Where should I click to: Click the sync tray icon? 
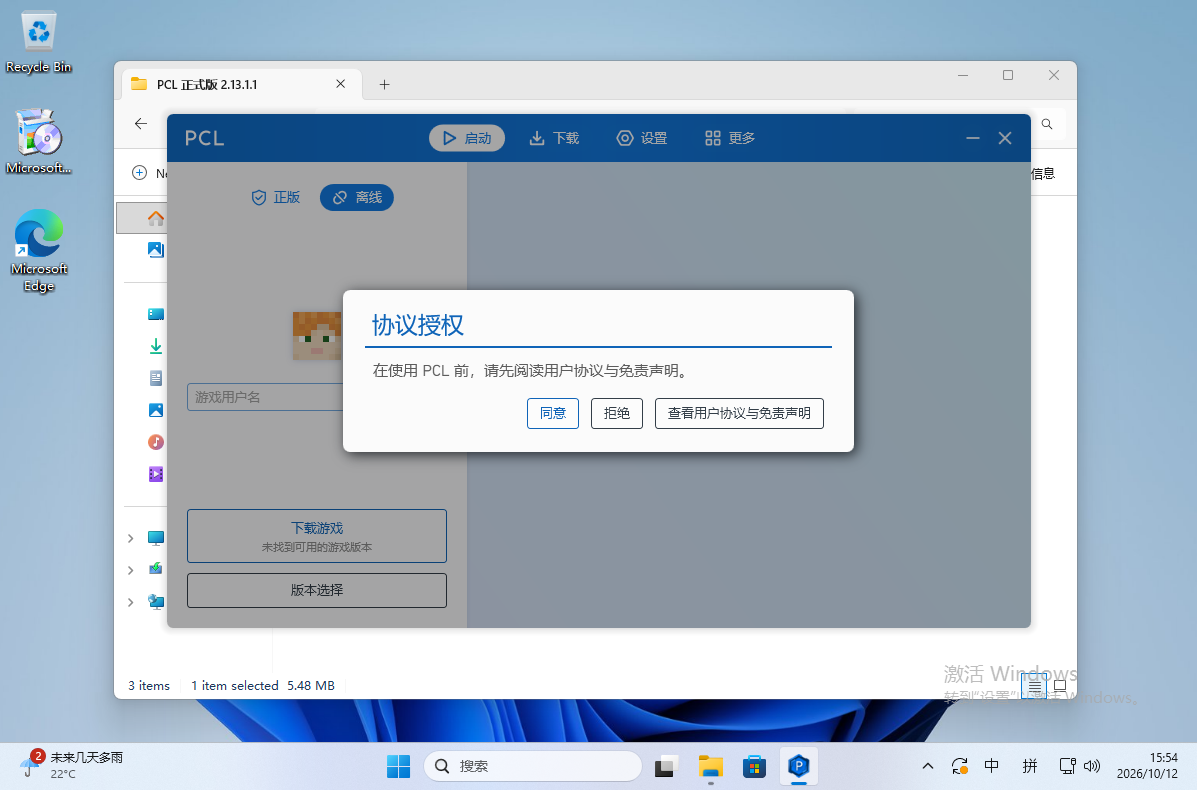point(960,766)
